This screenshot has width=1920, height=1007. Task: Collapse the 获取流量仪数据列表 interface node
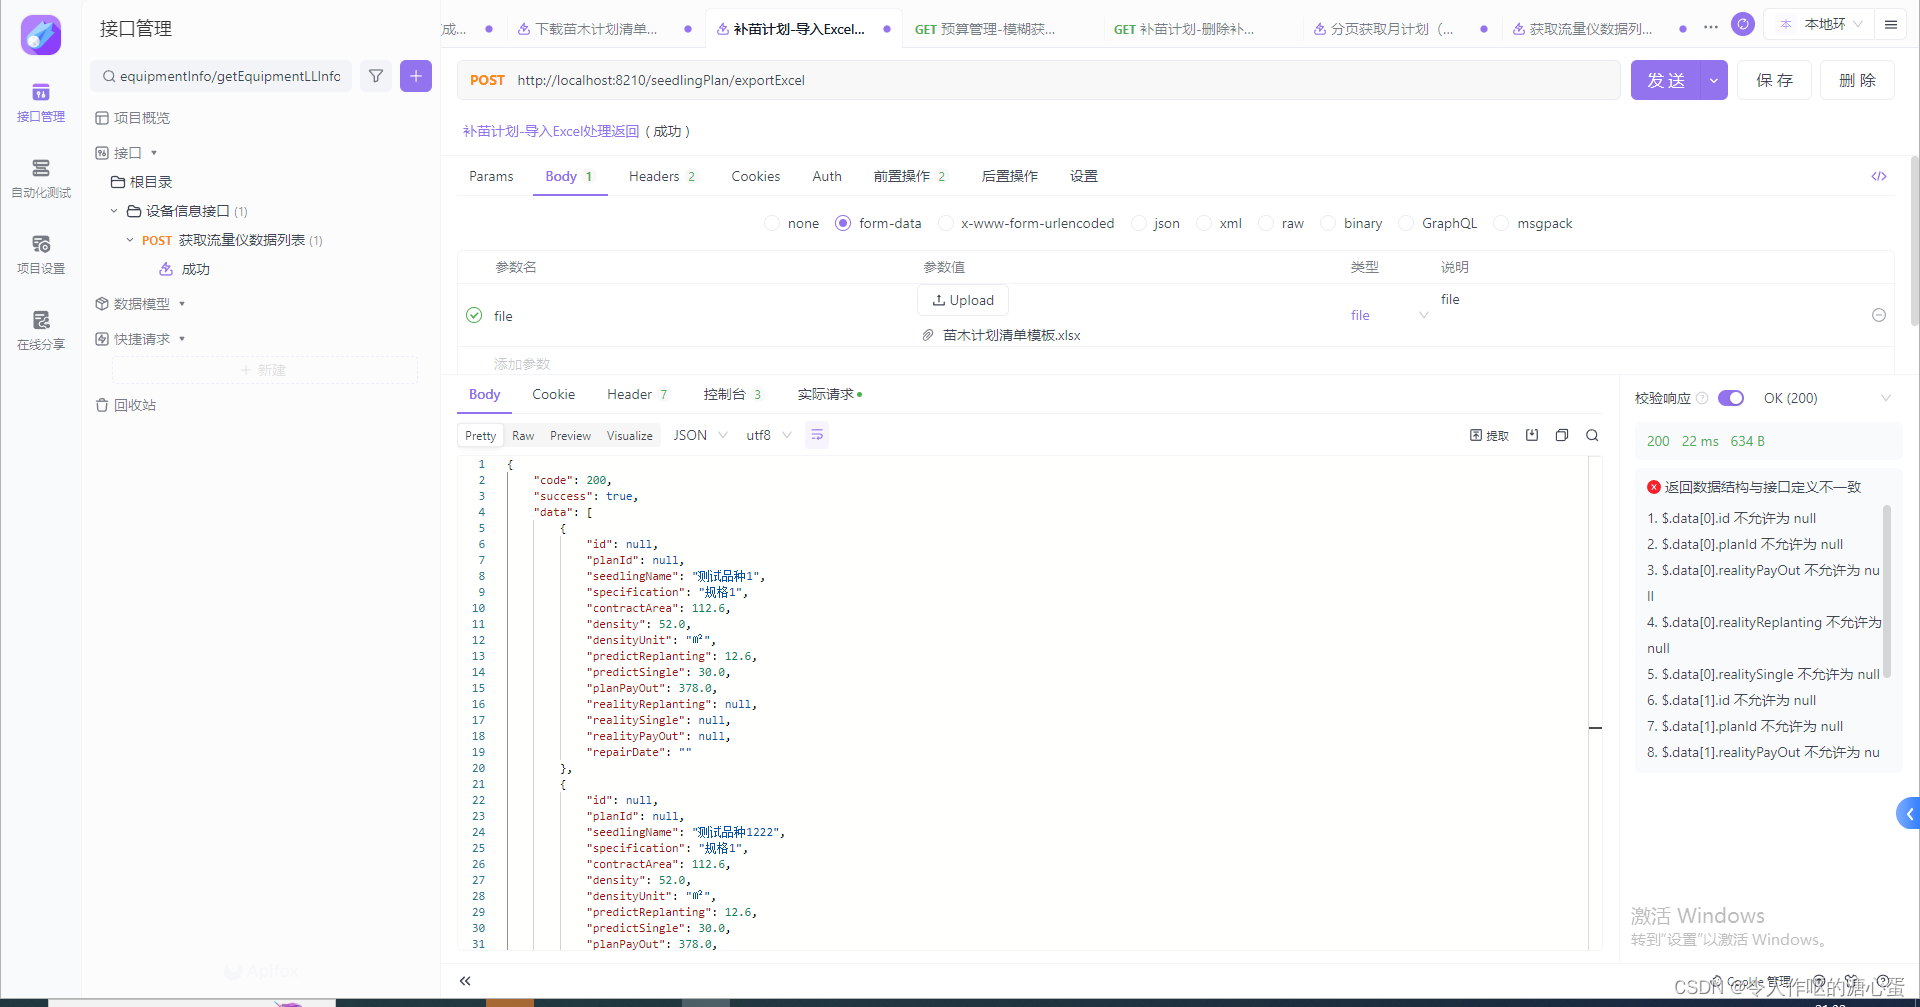pyautogui.click(x=130, y=240)
